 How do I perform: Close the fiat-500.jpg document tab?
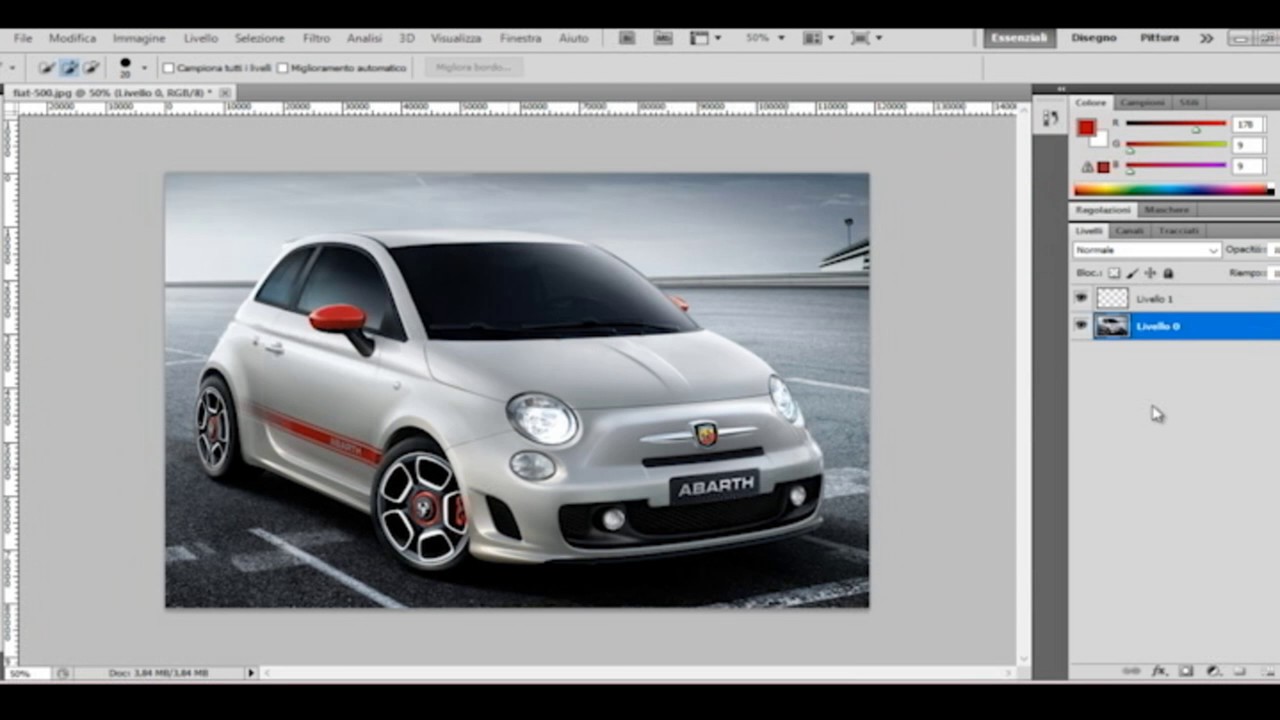coord(225,92)
